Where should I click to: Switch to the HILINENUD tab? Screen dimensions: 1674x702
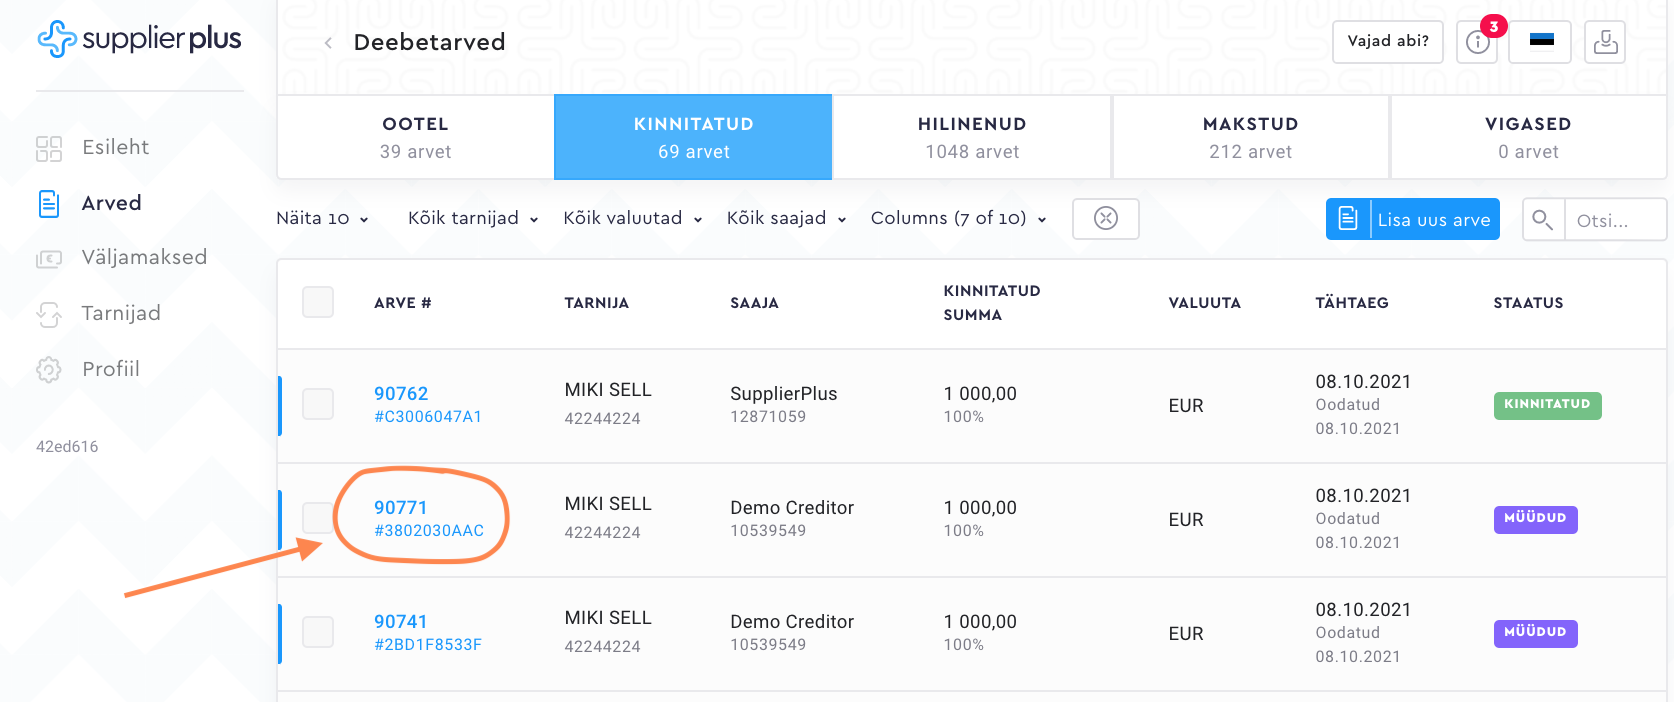pyautogui.click(x=972, y=137)
